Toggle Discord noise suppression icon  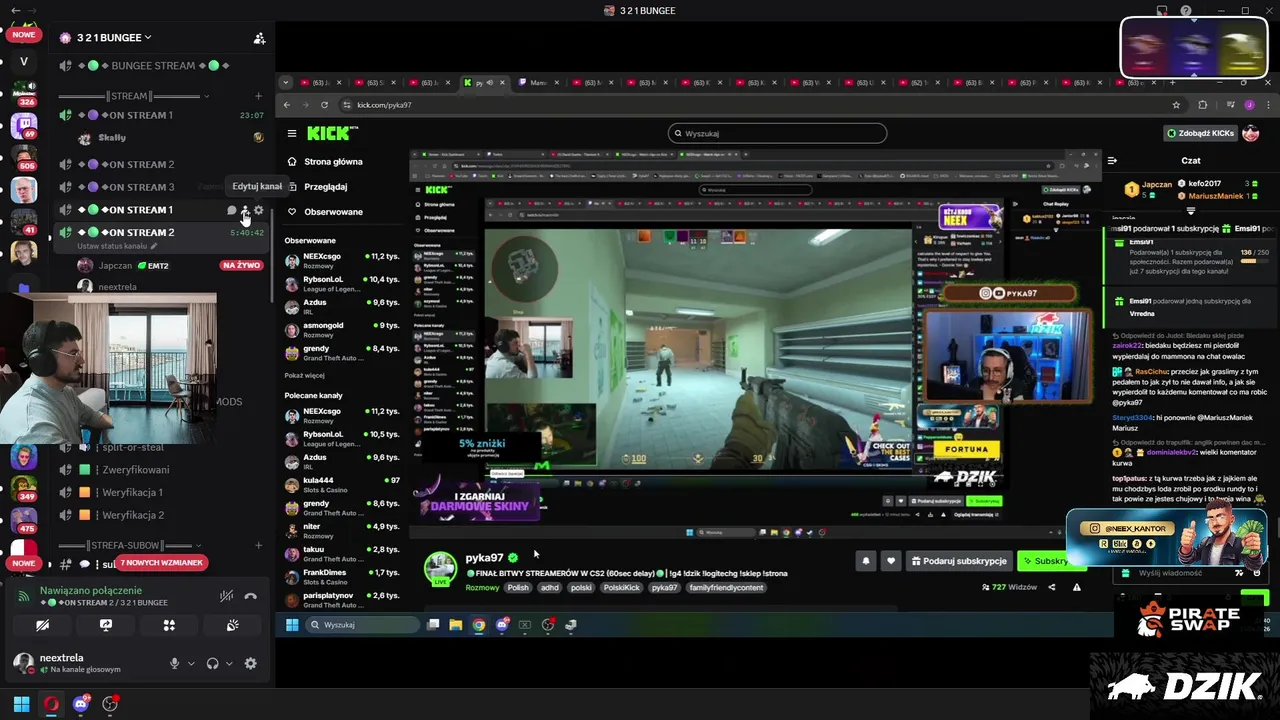[227, 596]
